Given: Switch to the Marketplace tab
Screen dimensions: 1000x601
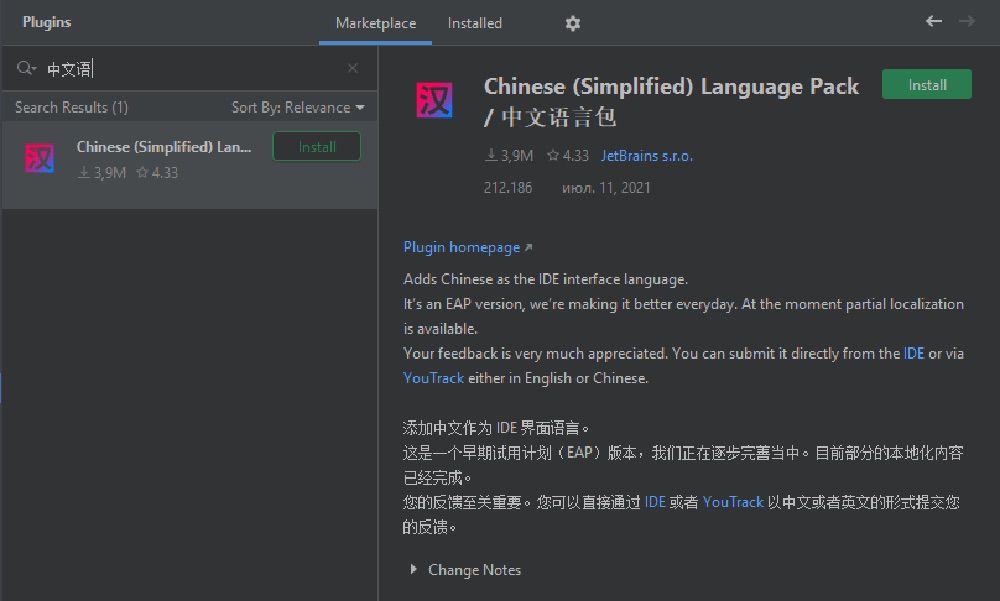Looking at the screenshot, I should coord(376,24).
